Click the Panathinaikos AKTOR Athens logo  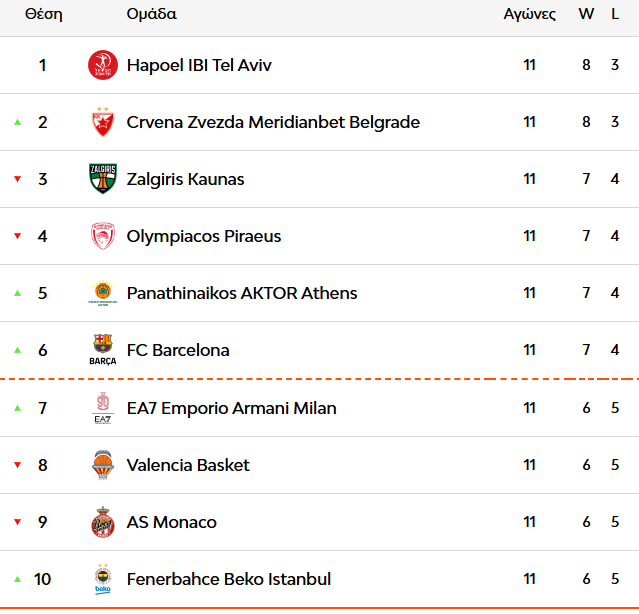(x=102, y=294)
